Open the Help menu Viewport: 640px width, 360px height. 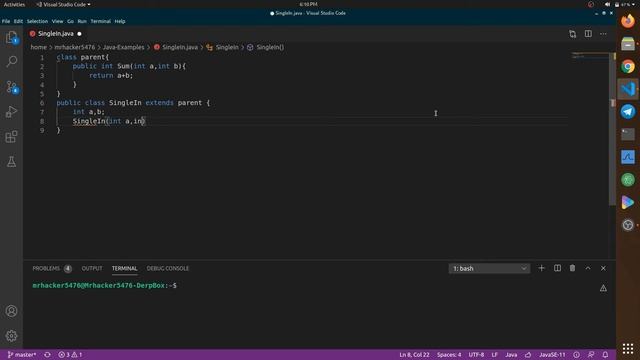coord(120,21)
